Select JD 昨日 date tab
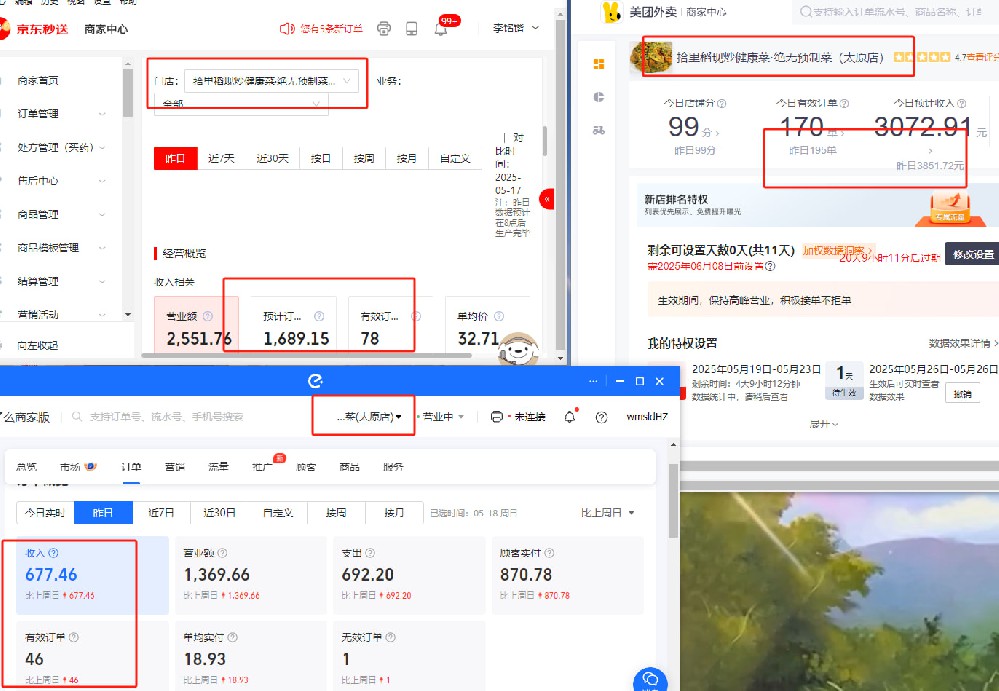Viewport: 999px width, 691px height. tap(175, 158)
